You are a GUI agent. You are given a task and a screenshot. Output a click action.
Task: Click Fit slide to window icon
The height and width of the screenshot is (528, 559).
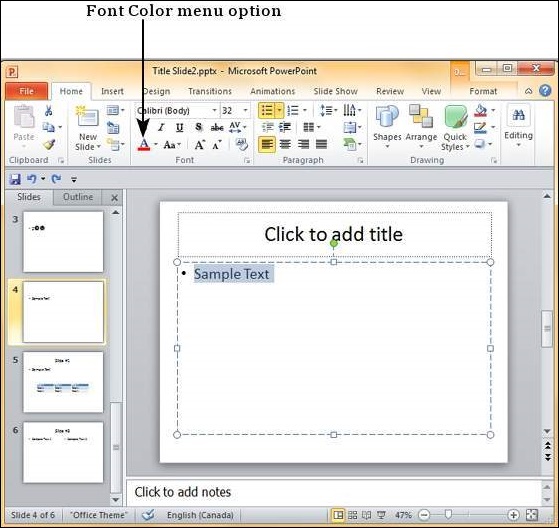(532, 515)
